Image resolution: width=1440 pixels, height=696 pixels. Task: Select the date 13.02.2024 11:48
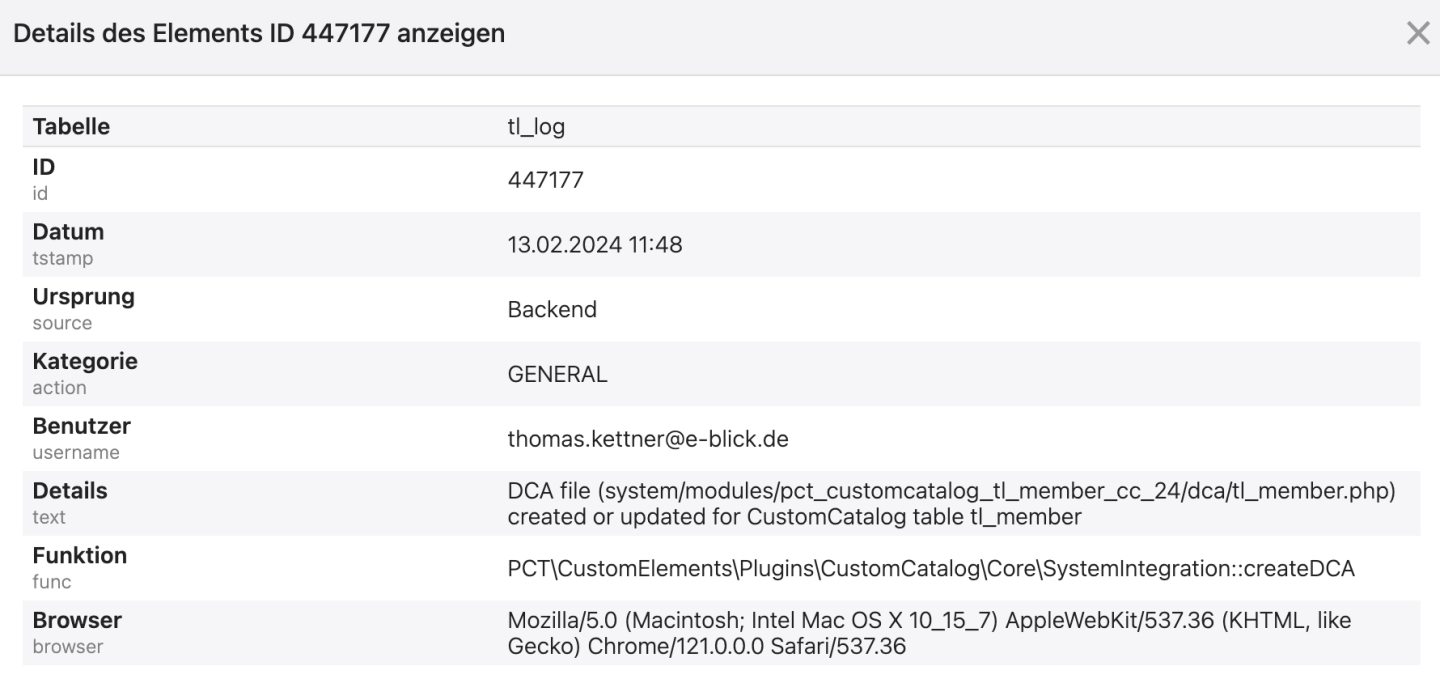[x=595, y=244]
